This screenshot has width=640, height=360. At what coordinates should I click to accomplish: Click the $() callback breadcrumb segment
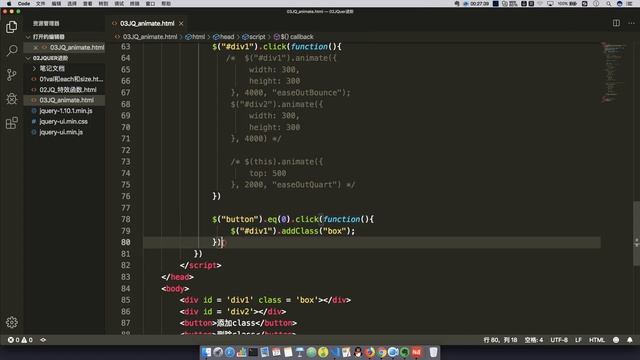[x=293, y=37]
